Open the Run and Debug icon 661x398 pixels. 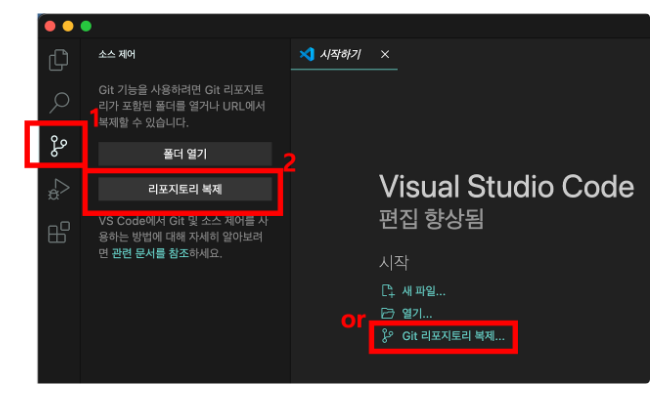[59, 189]
